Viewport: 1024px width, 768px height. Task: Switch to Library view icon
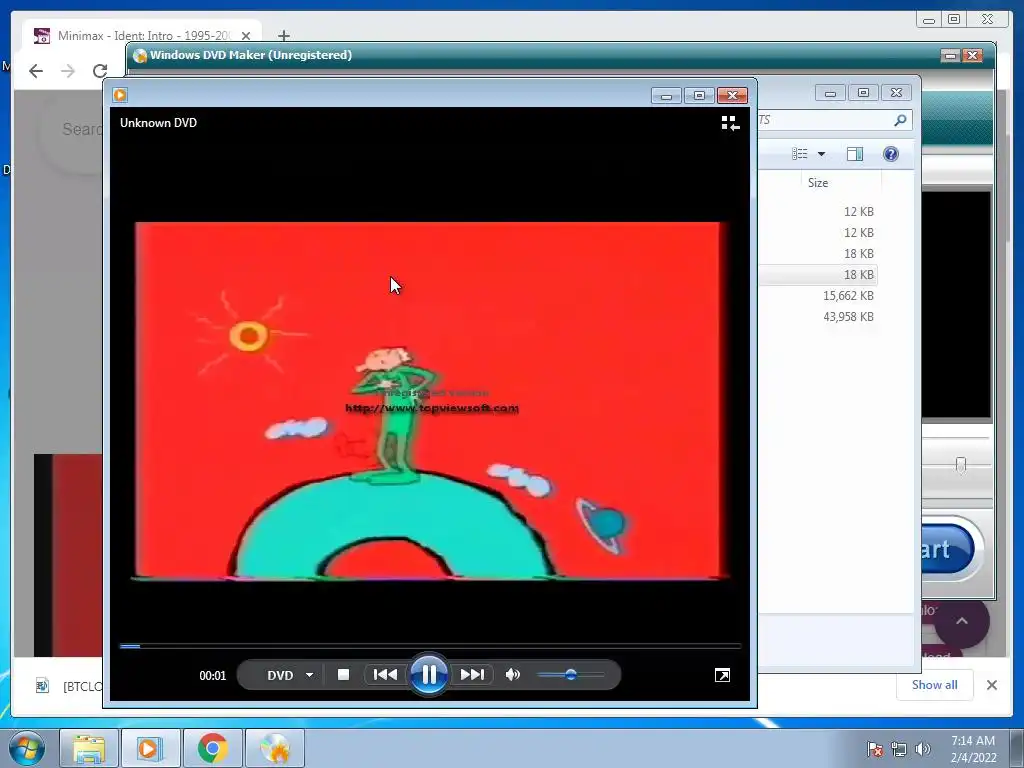click(x=730, y=123)
